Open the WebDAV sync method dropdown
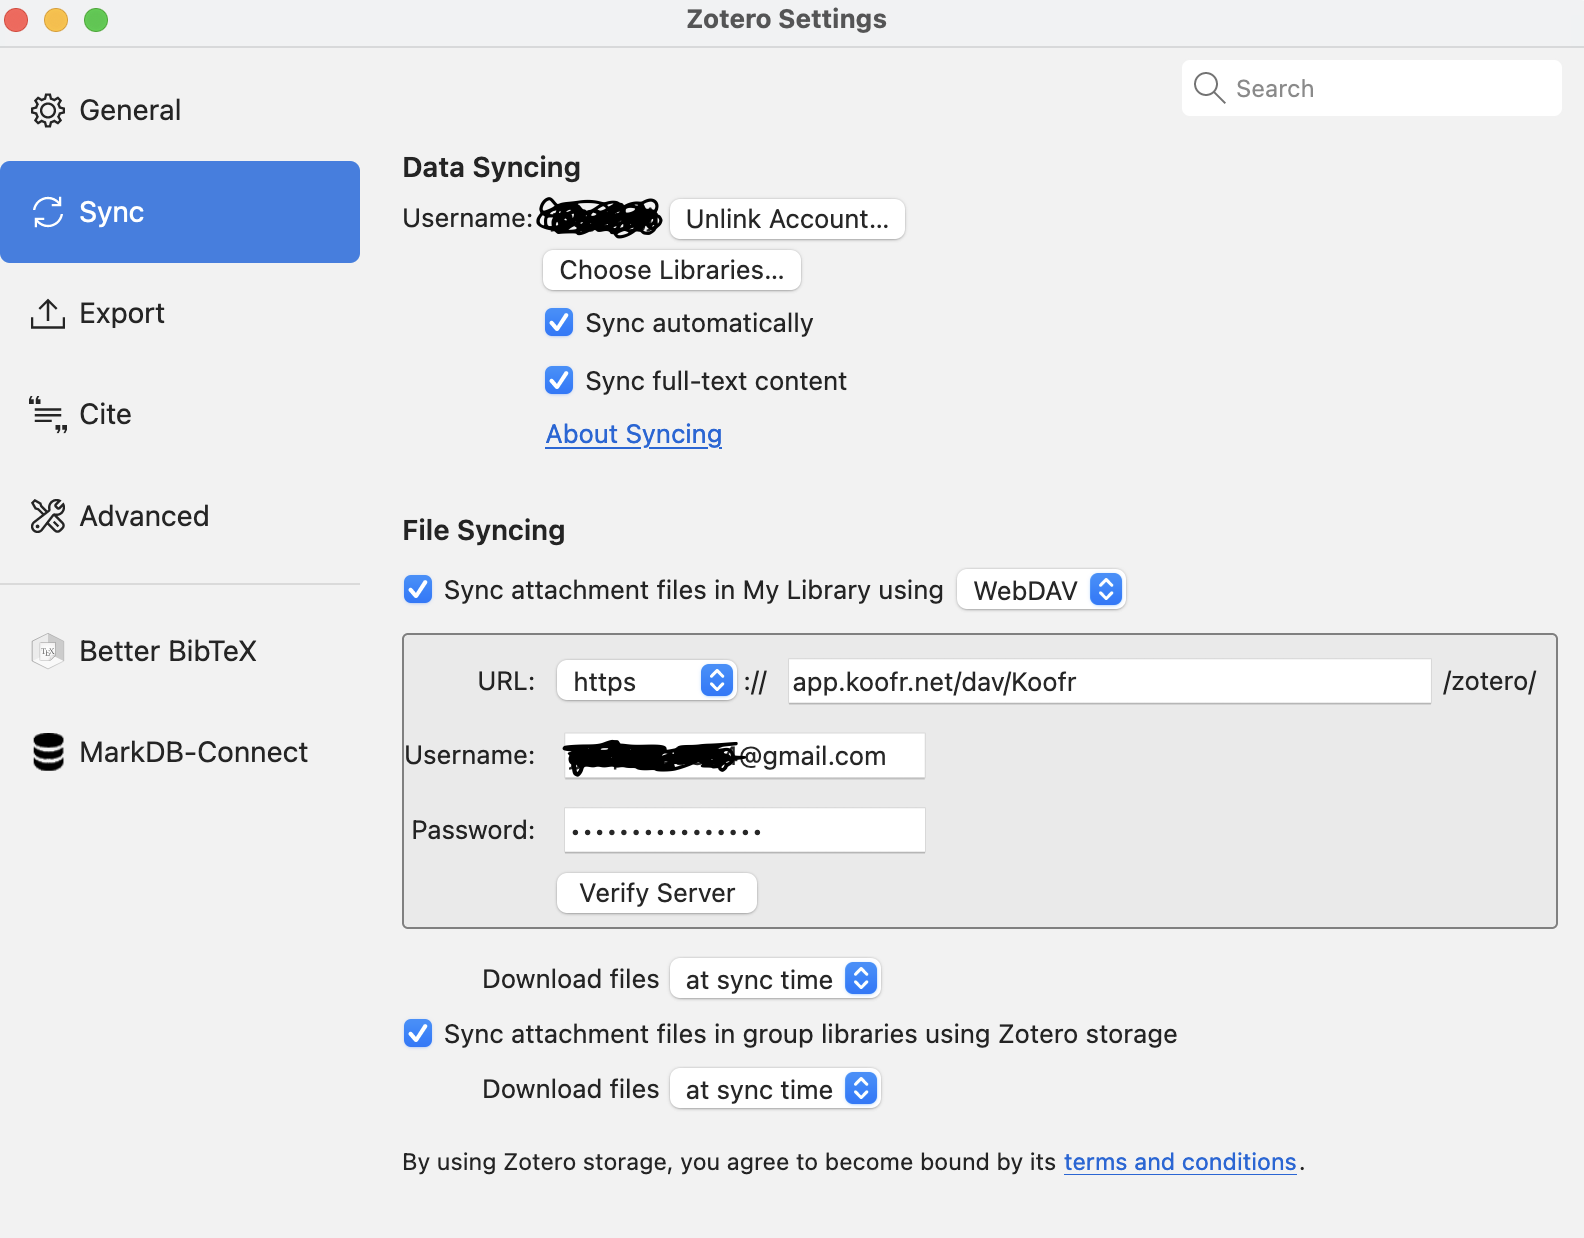 coord(1041,590)
